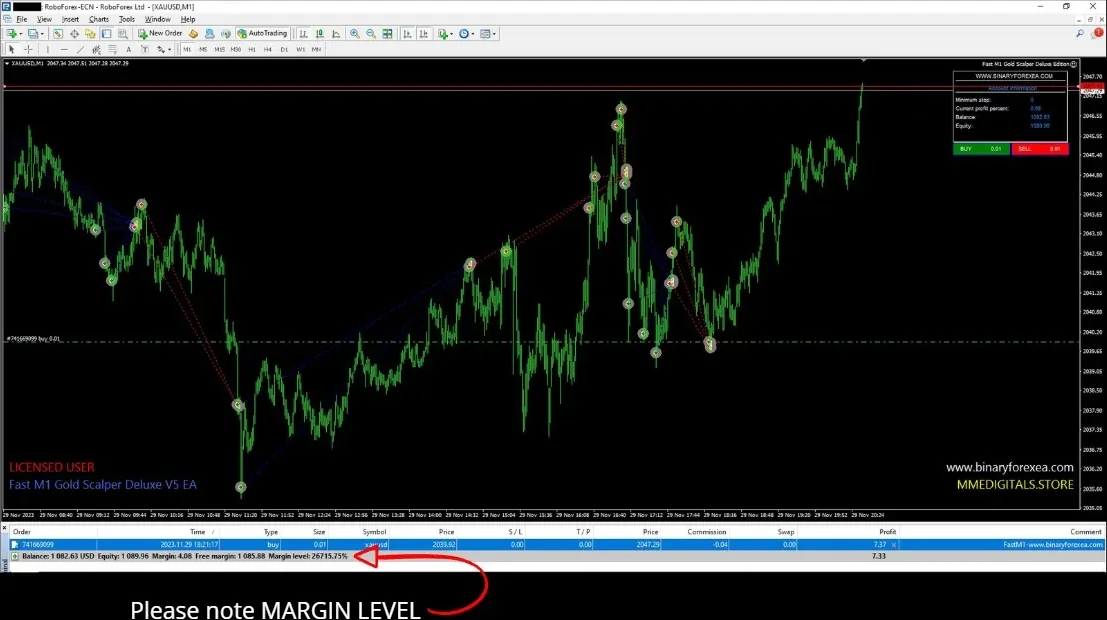Zoom in on the chart
This screenshot has height=620, width=1107.
[x=354, y=33]
